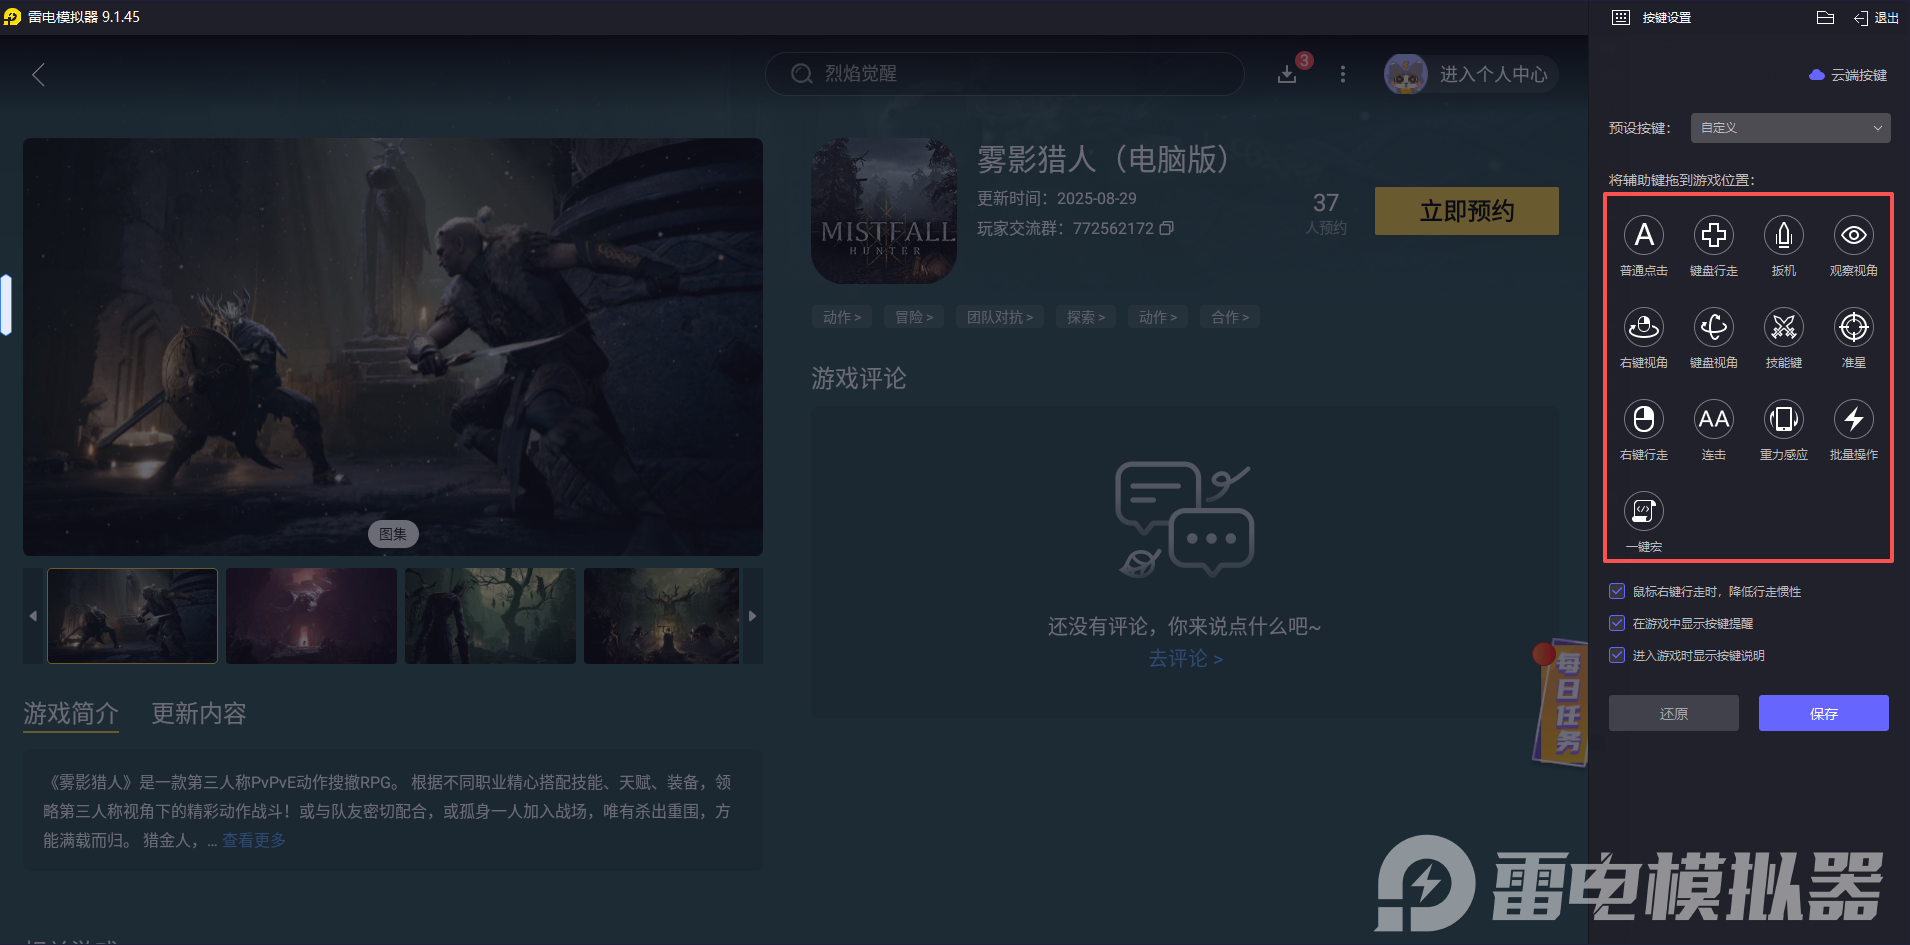Viewport: 1910px width, 945px height.
Task: Follow the 去评论 link
Action: point(1185,658)
